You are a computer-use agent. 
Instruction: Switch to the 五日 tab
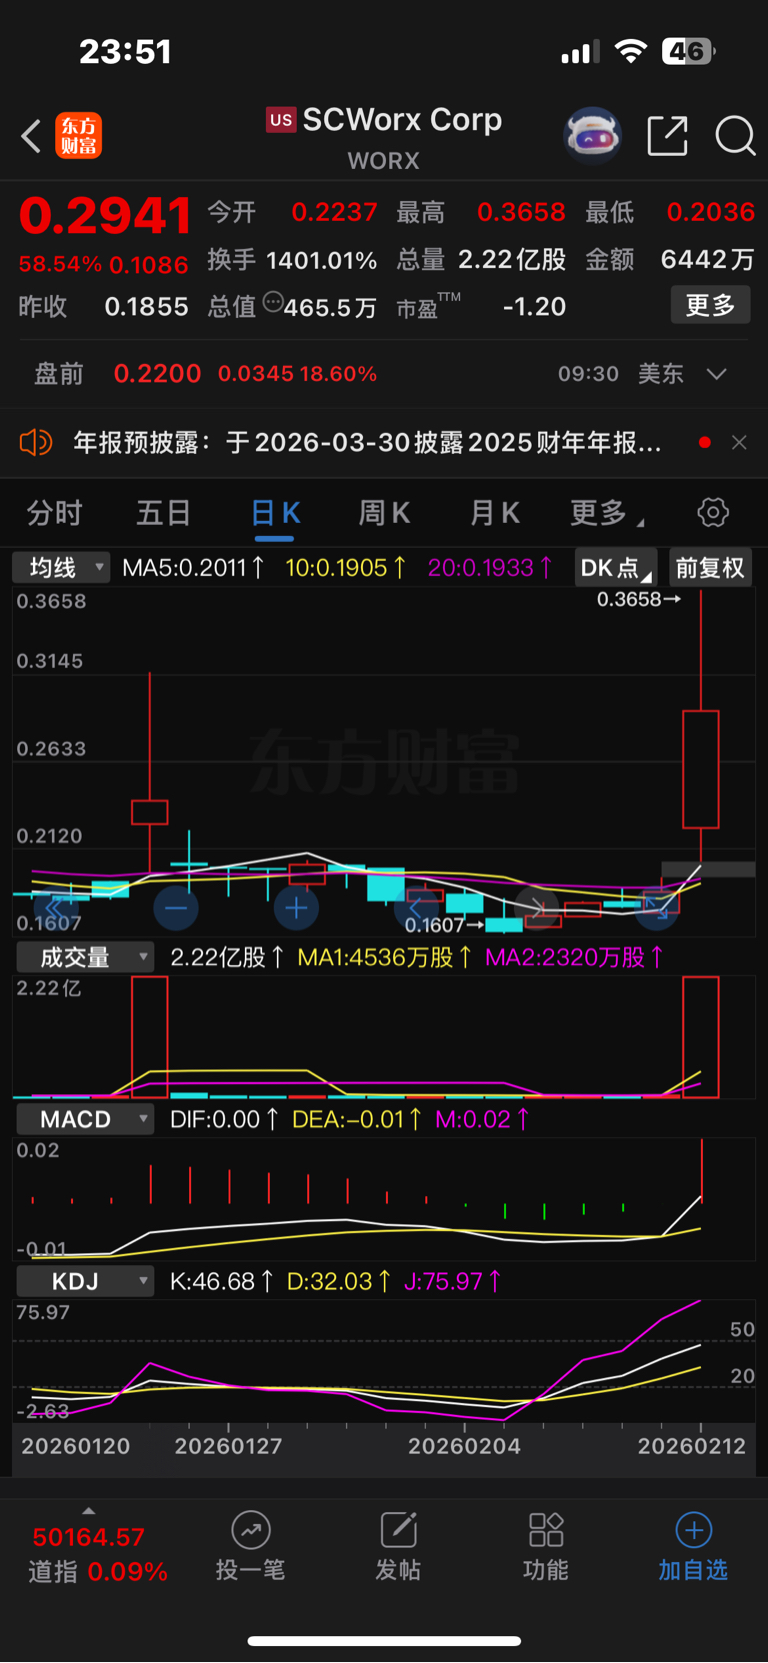point(163,513)
